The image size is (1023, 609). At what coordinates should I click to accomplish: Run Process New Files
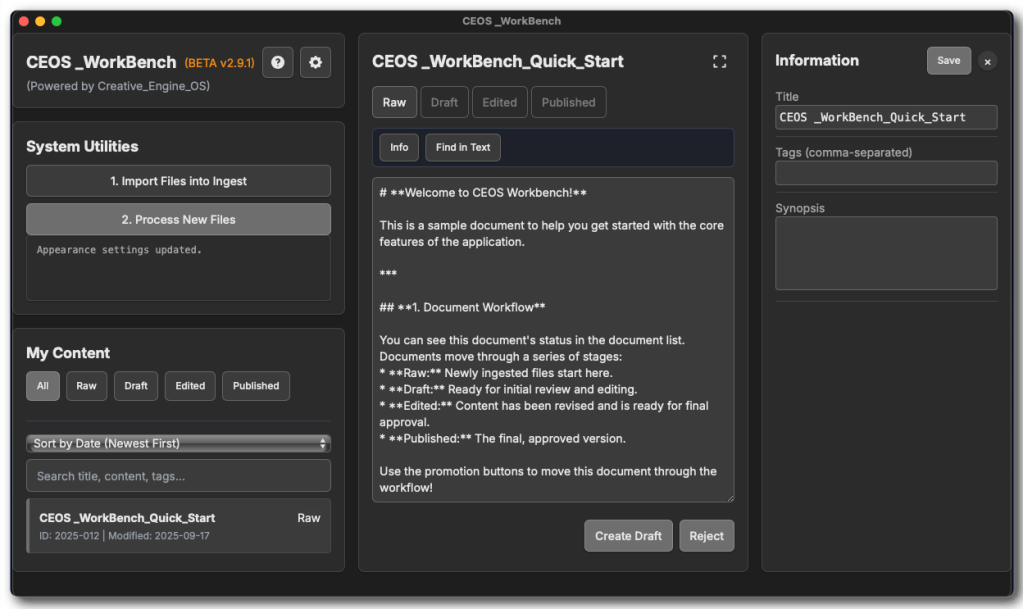point(178,219)
